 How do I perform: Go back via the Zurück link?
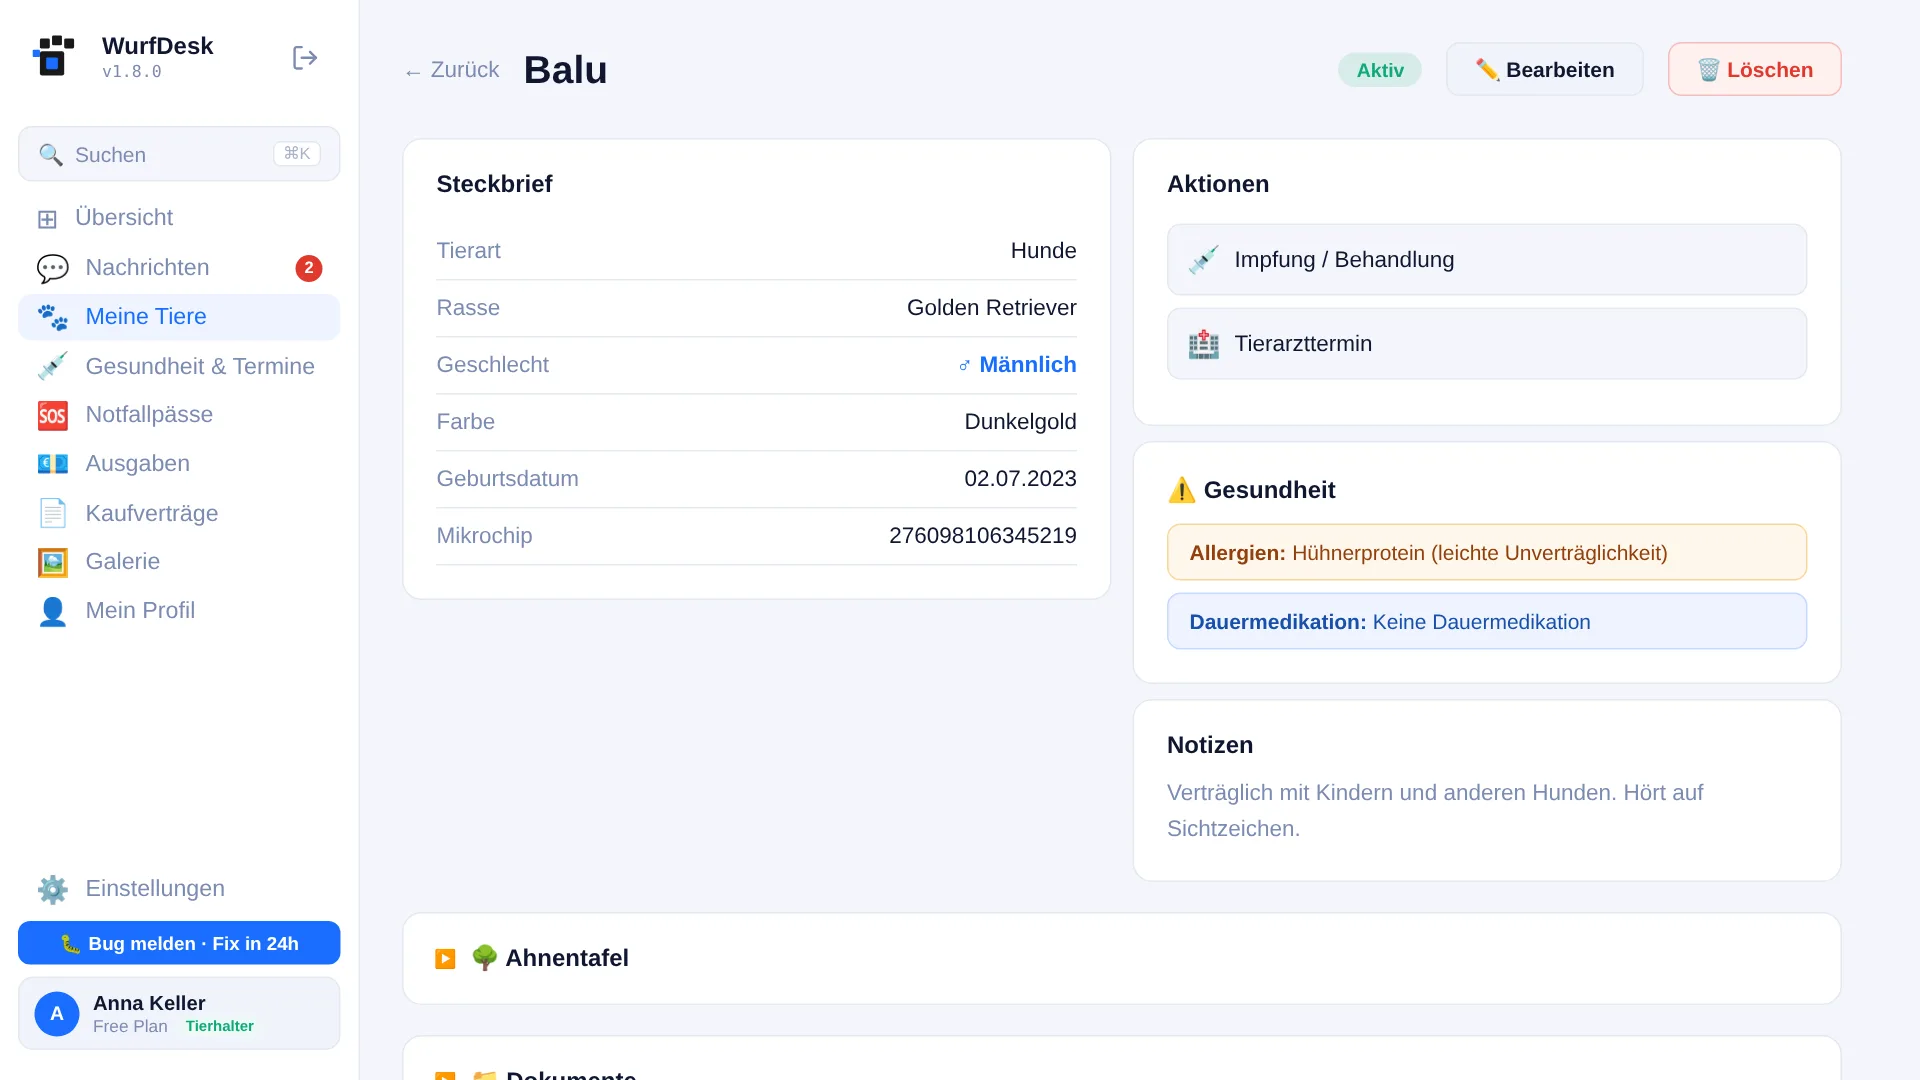click(x=452, y=70)
